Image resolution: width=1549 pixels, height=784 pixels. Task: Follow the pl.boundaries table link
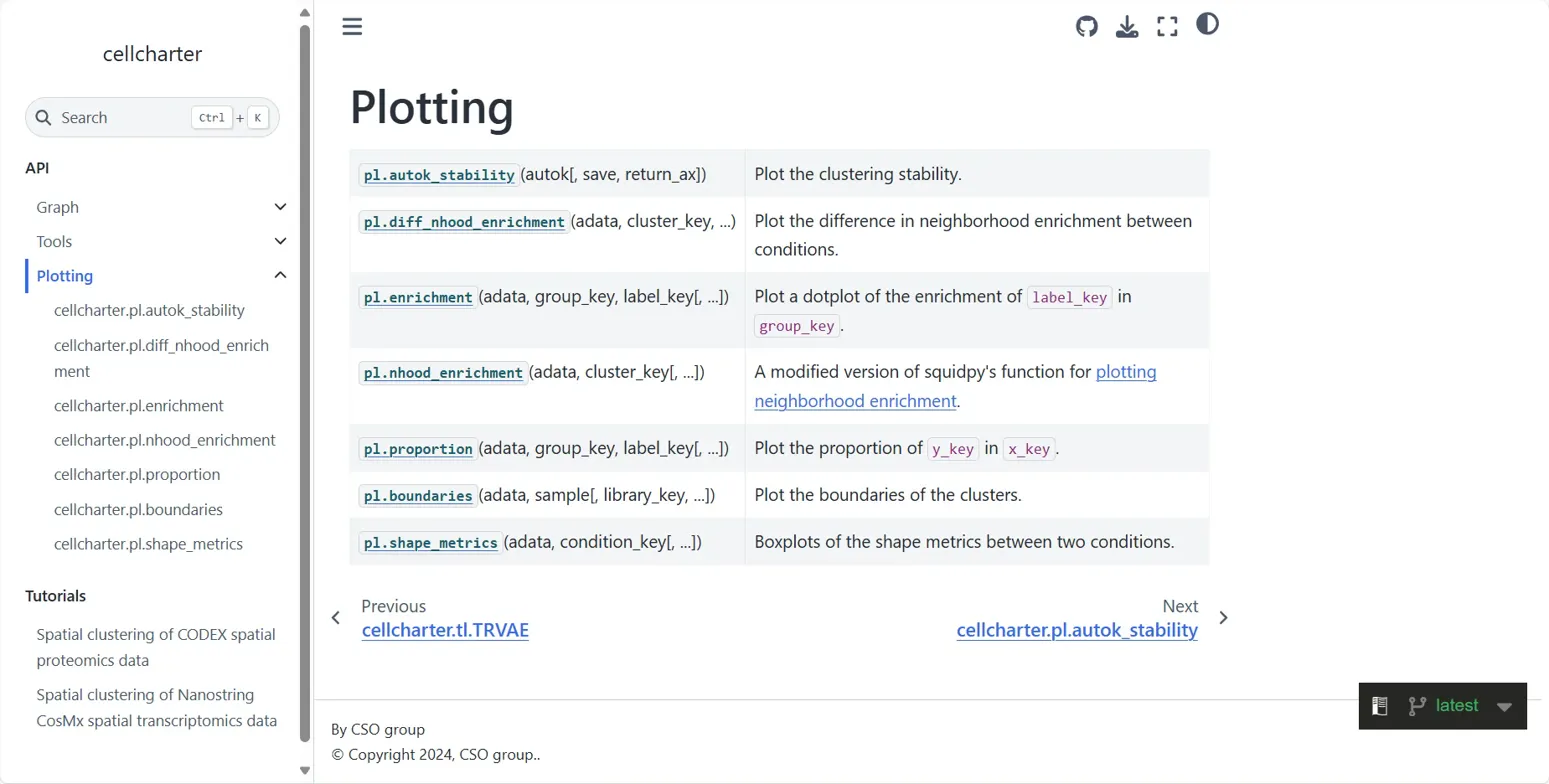pos(418,495)
